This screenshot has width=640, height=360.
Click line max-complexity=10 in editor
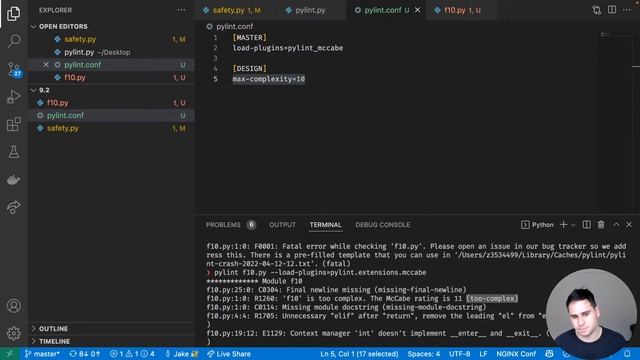coord(269,79)
